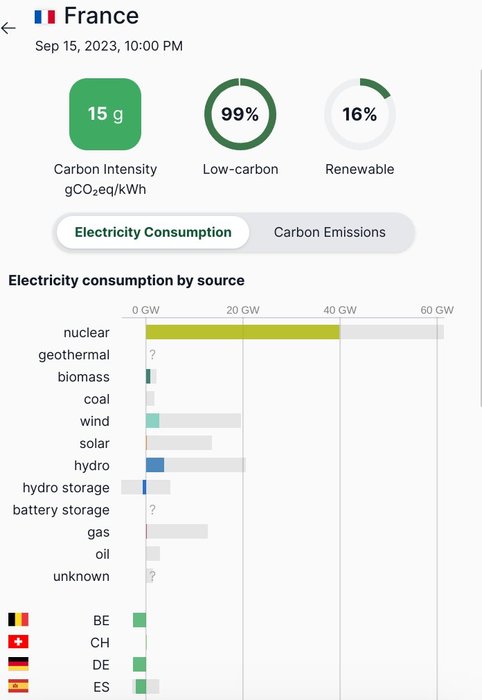This screenshot has height=700, width=482.
Task: Click the green DE exchange bar
Action: point(139,664)
